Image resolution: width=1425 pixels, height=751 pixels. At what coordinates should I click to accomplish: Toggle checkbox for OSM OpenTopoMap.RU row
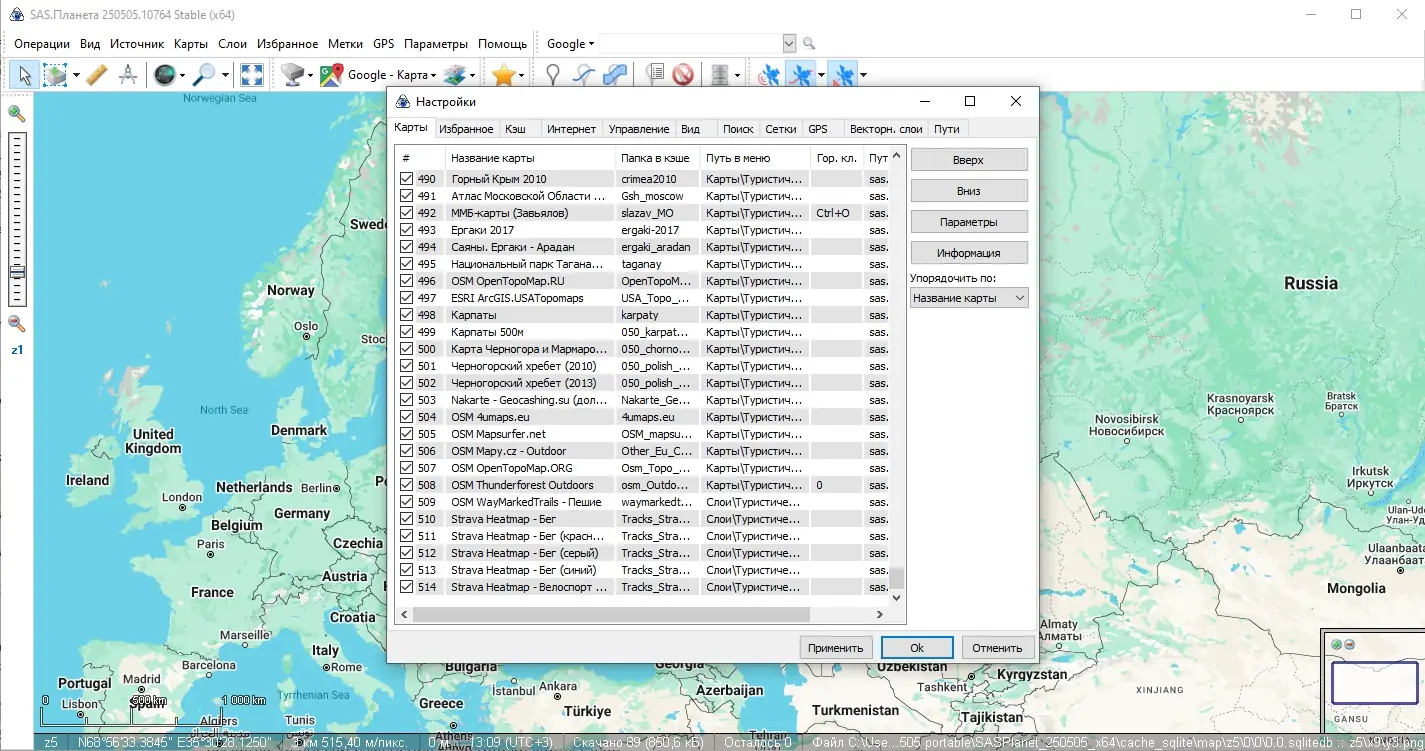click(406, 281)
